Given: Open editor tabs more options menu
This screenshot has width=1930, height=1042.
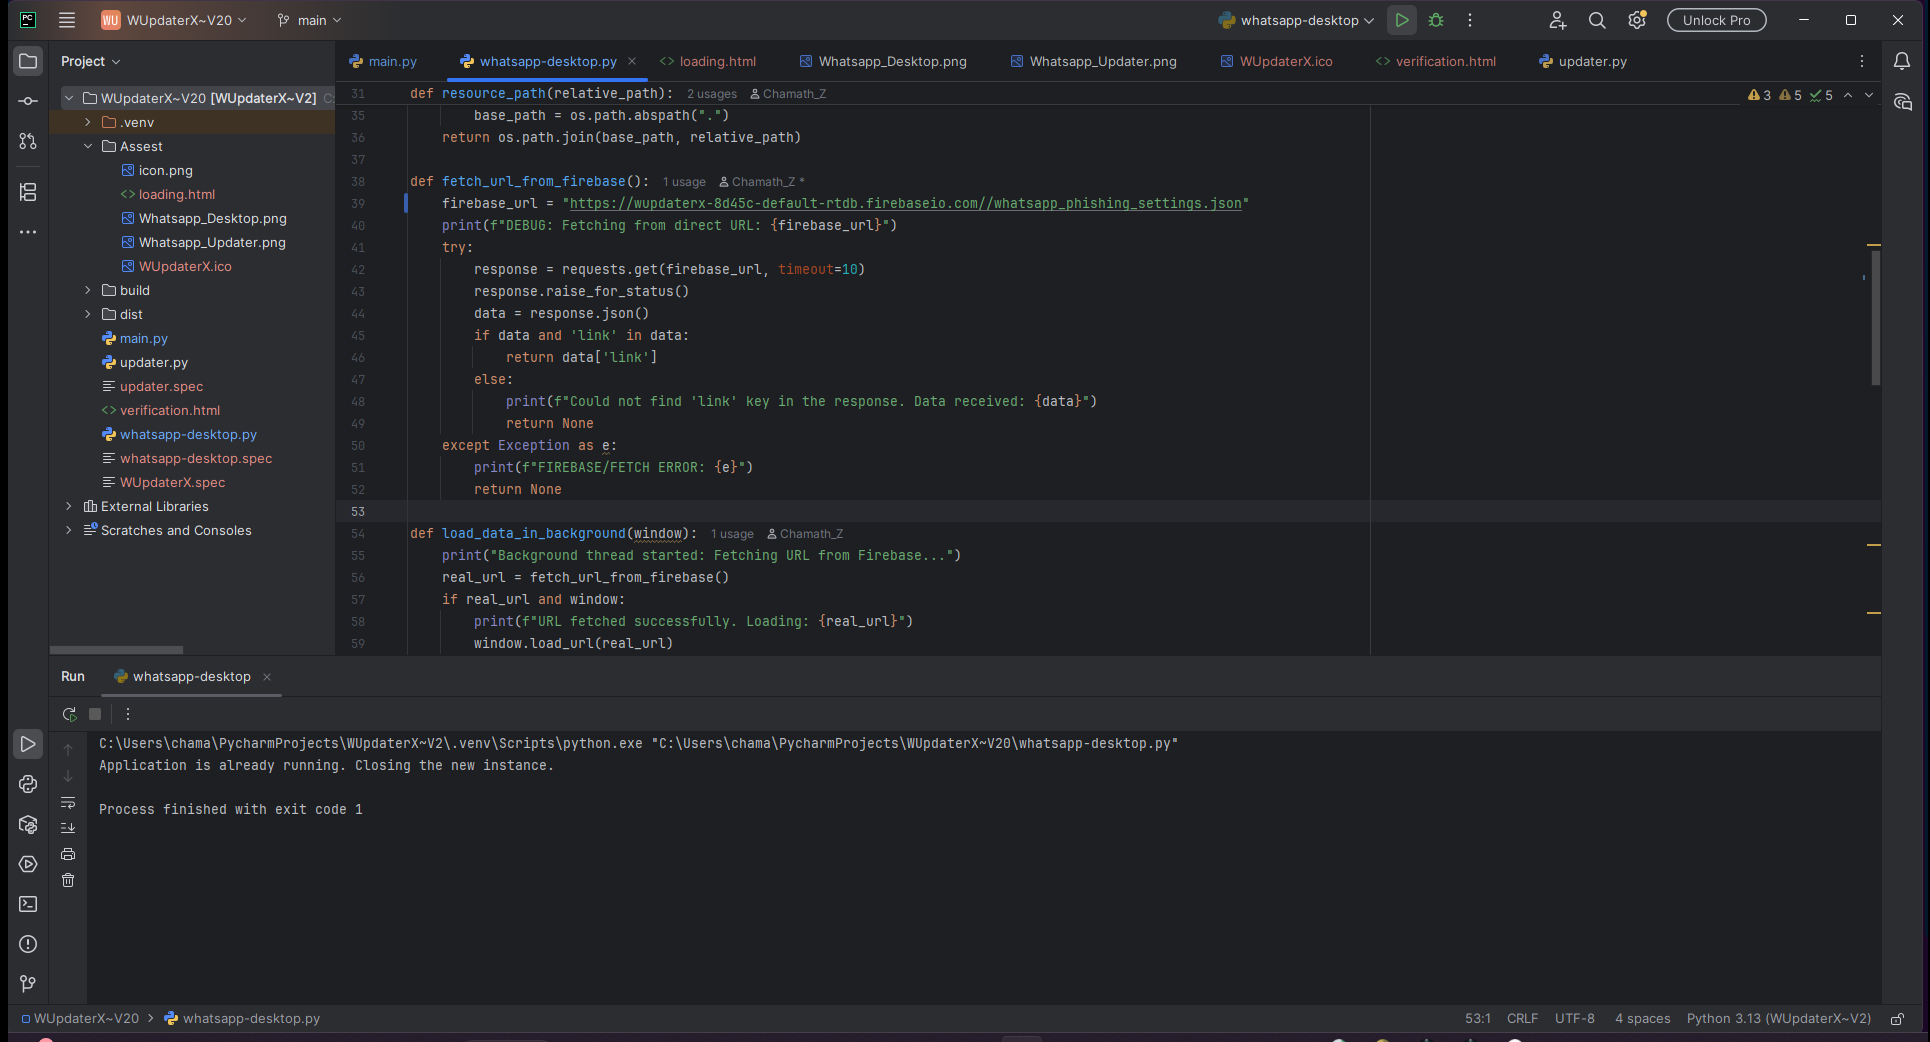Looking at the screenshot, I should pos(1862,61).
